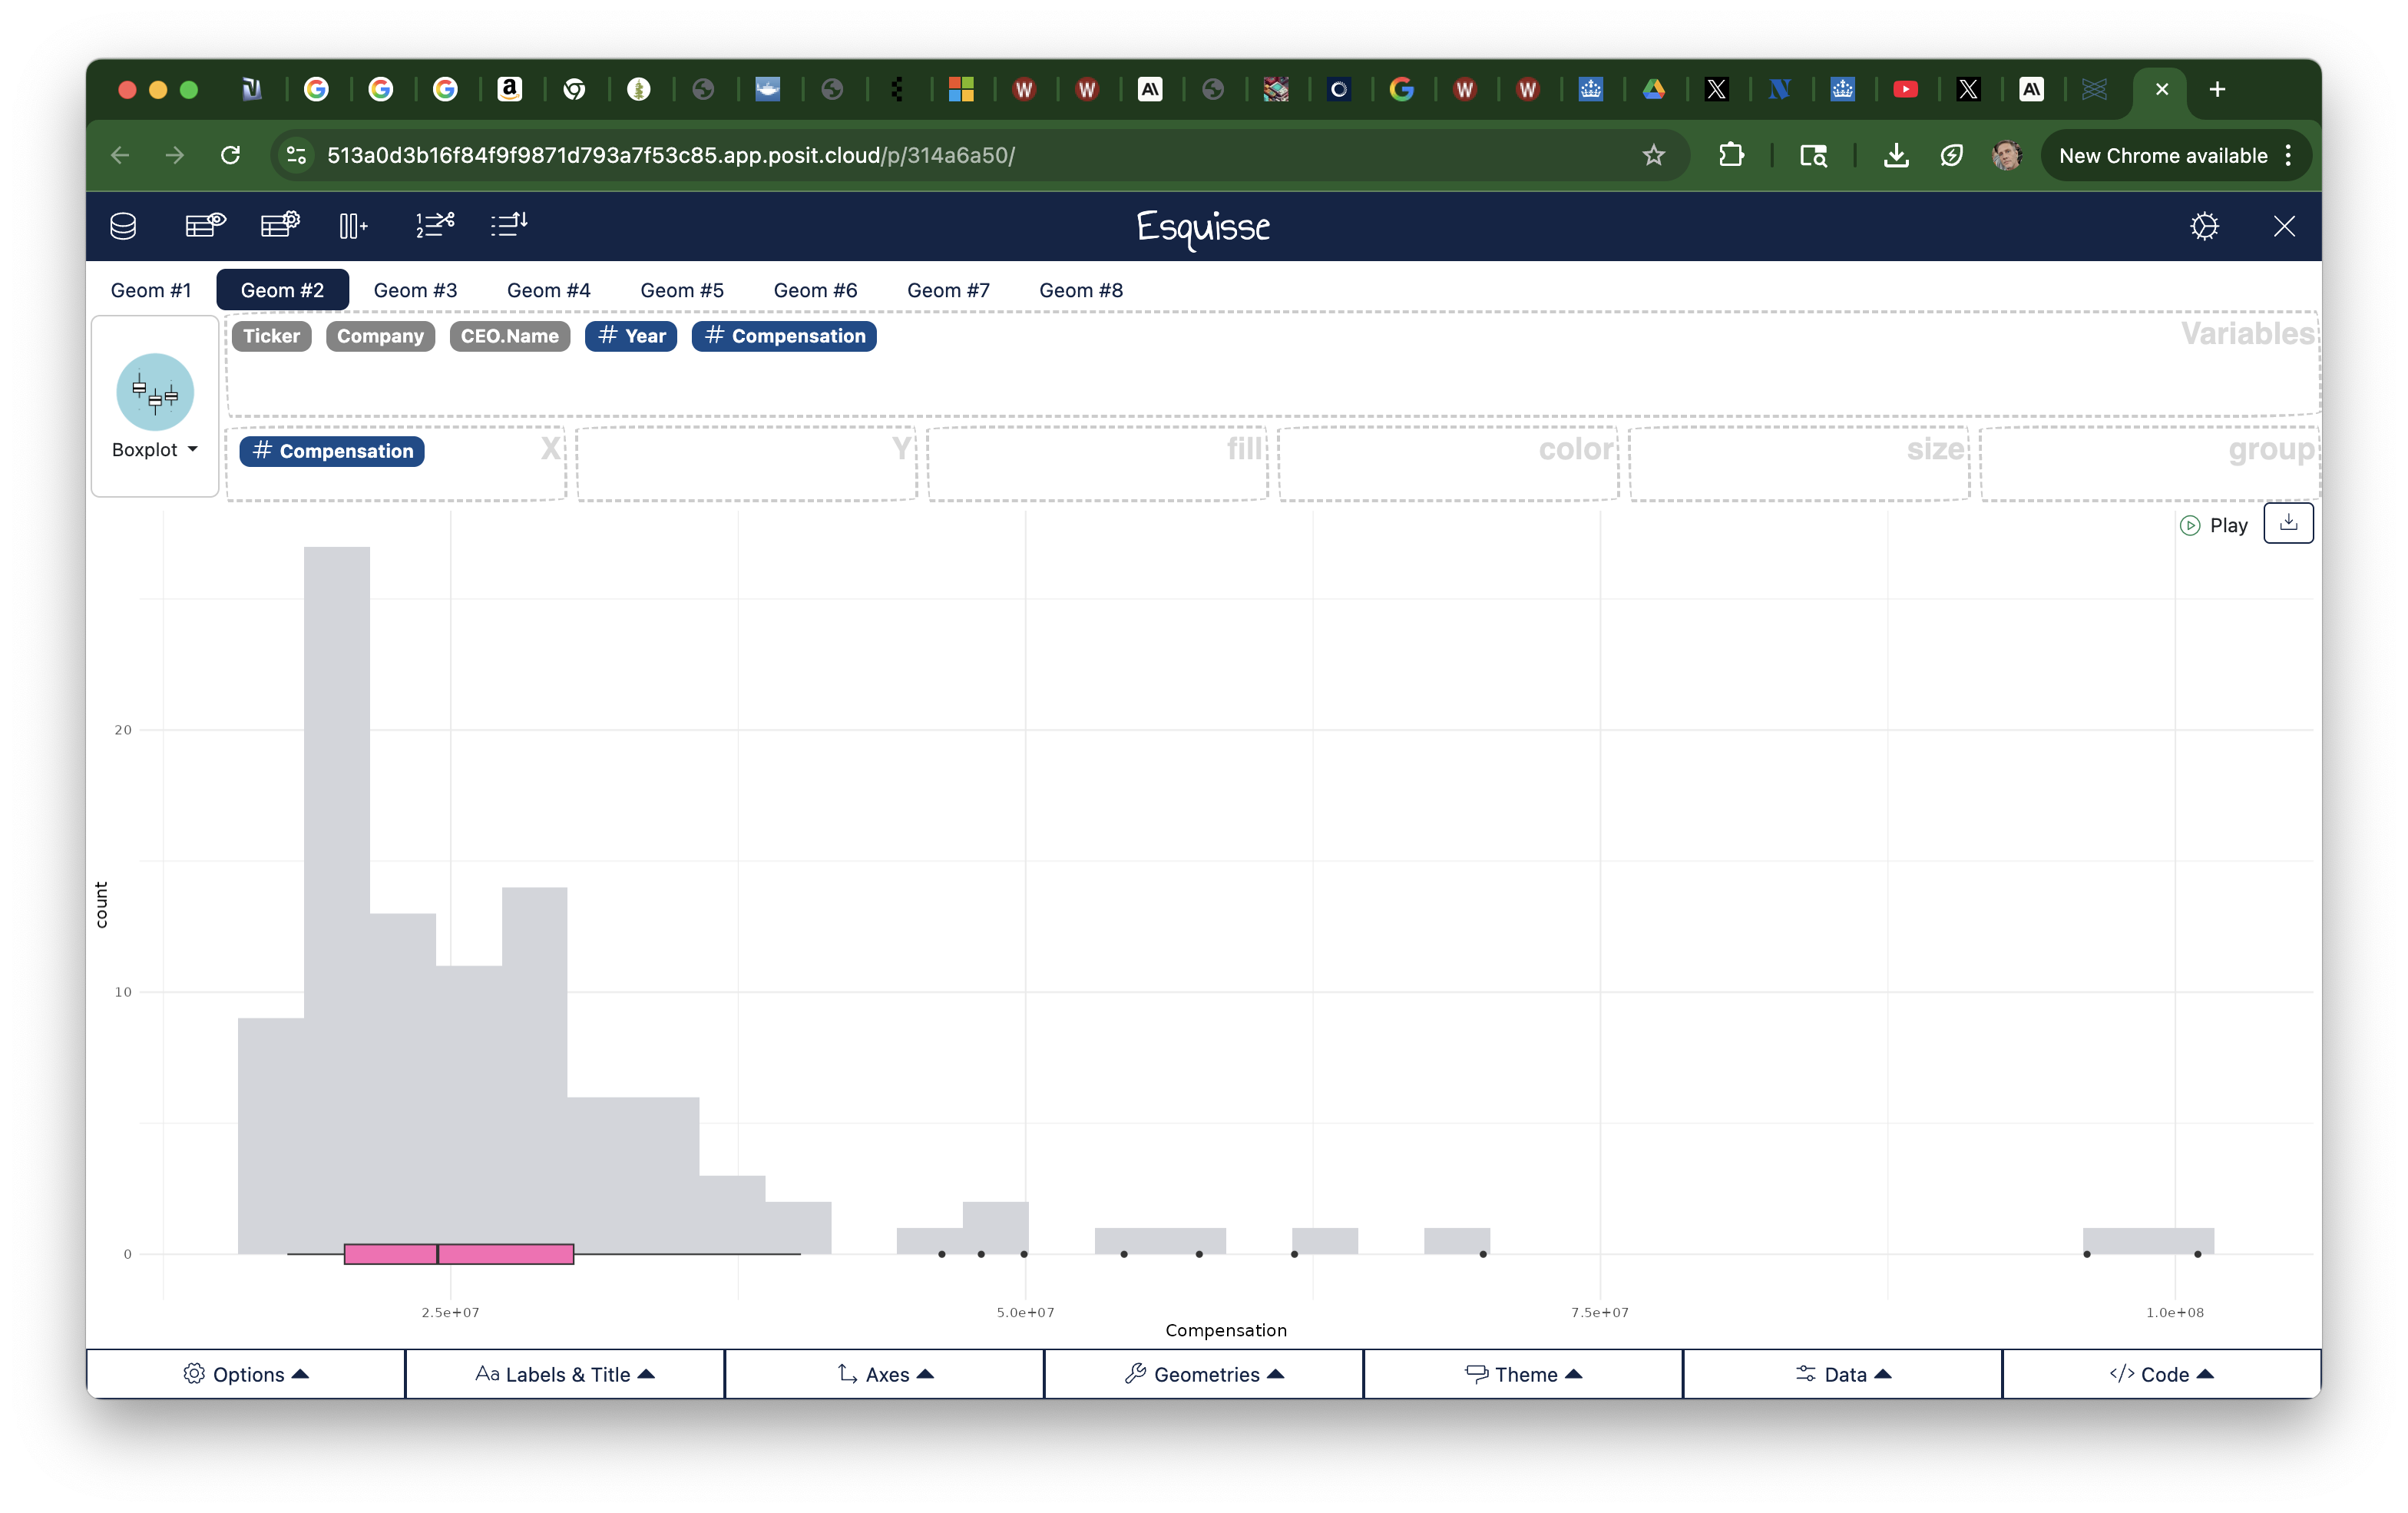
Task: Click the import data database icon
Action: (x=123, y=226)
